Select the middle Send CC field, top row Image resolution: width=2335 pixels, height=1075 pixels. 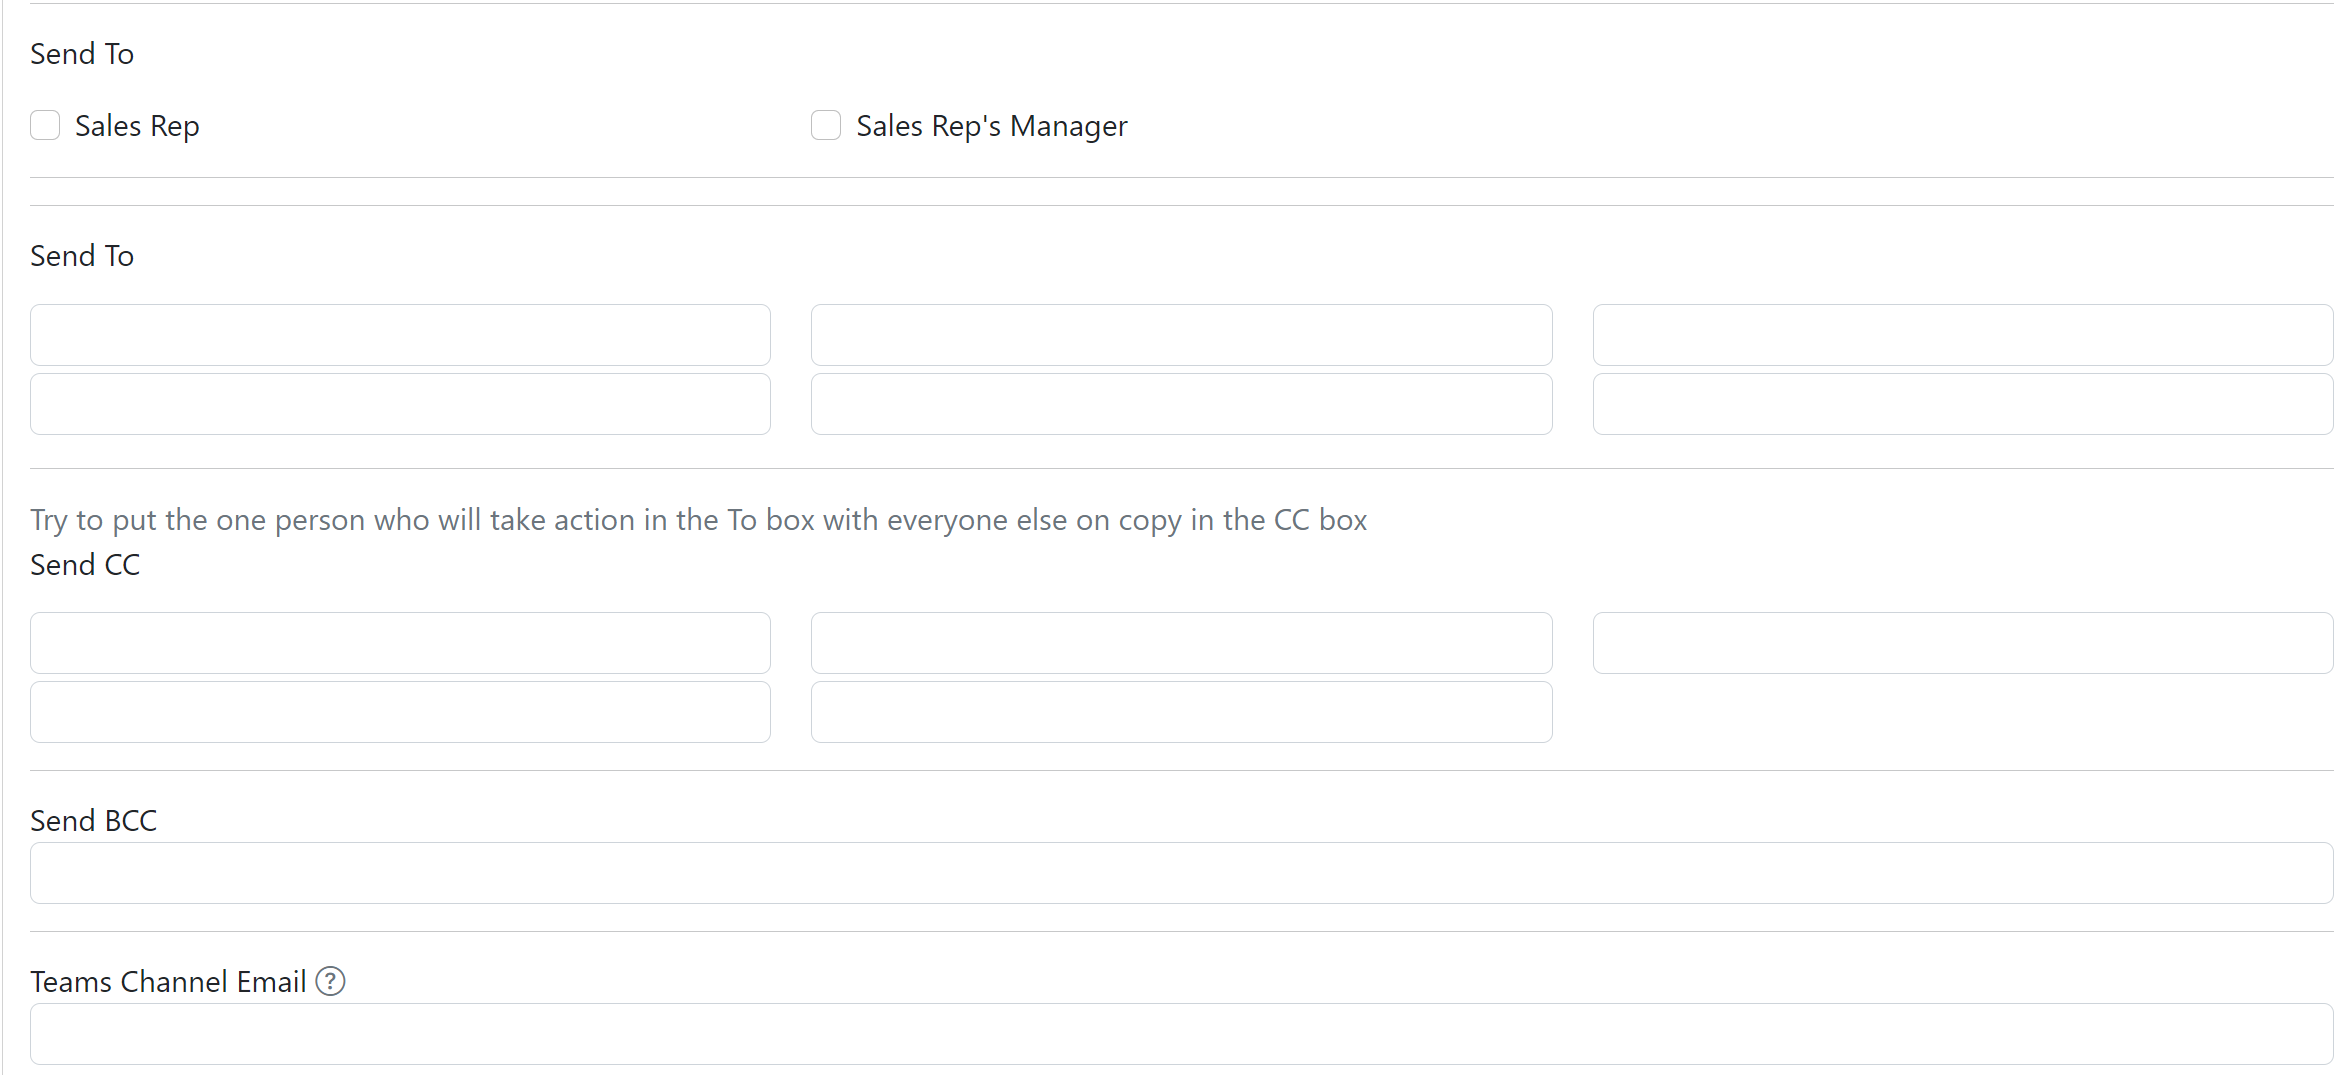(x=1181, y=643)
